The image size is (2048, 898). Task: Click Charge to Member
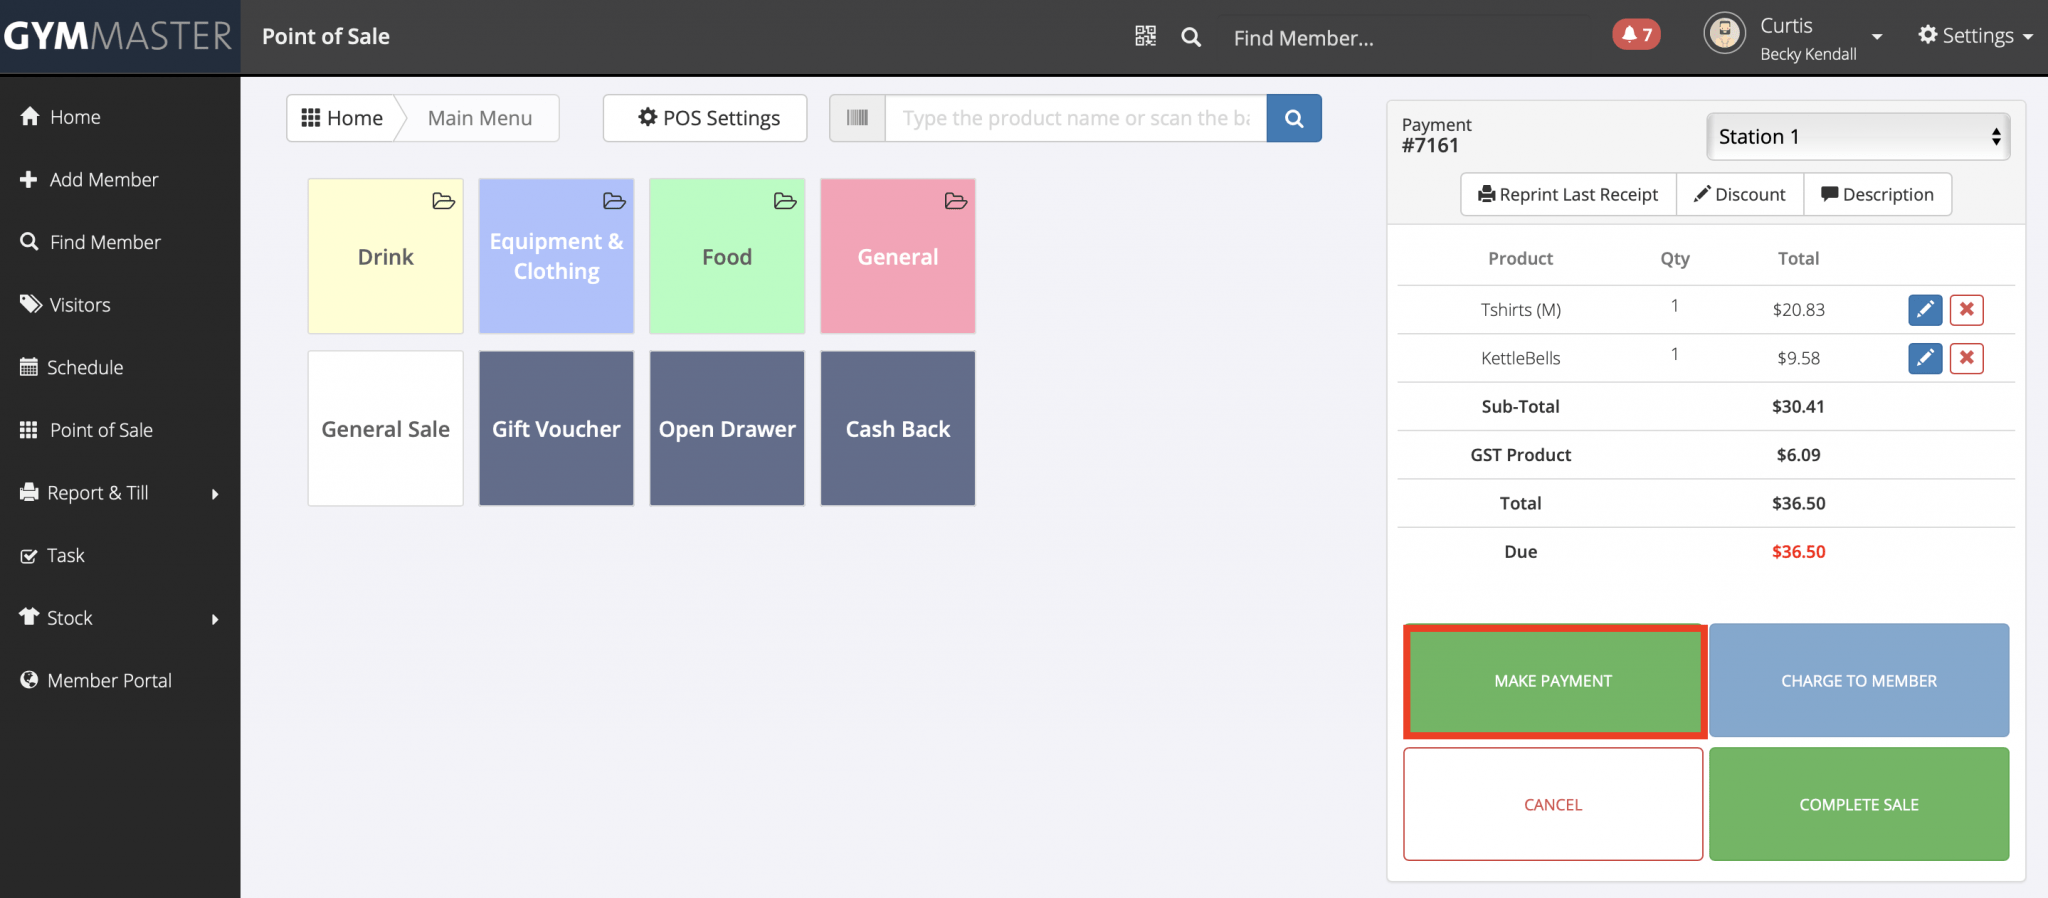point(1859,681)
